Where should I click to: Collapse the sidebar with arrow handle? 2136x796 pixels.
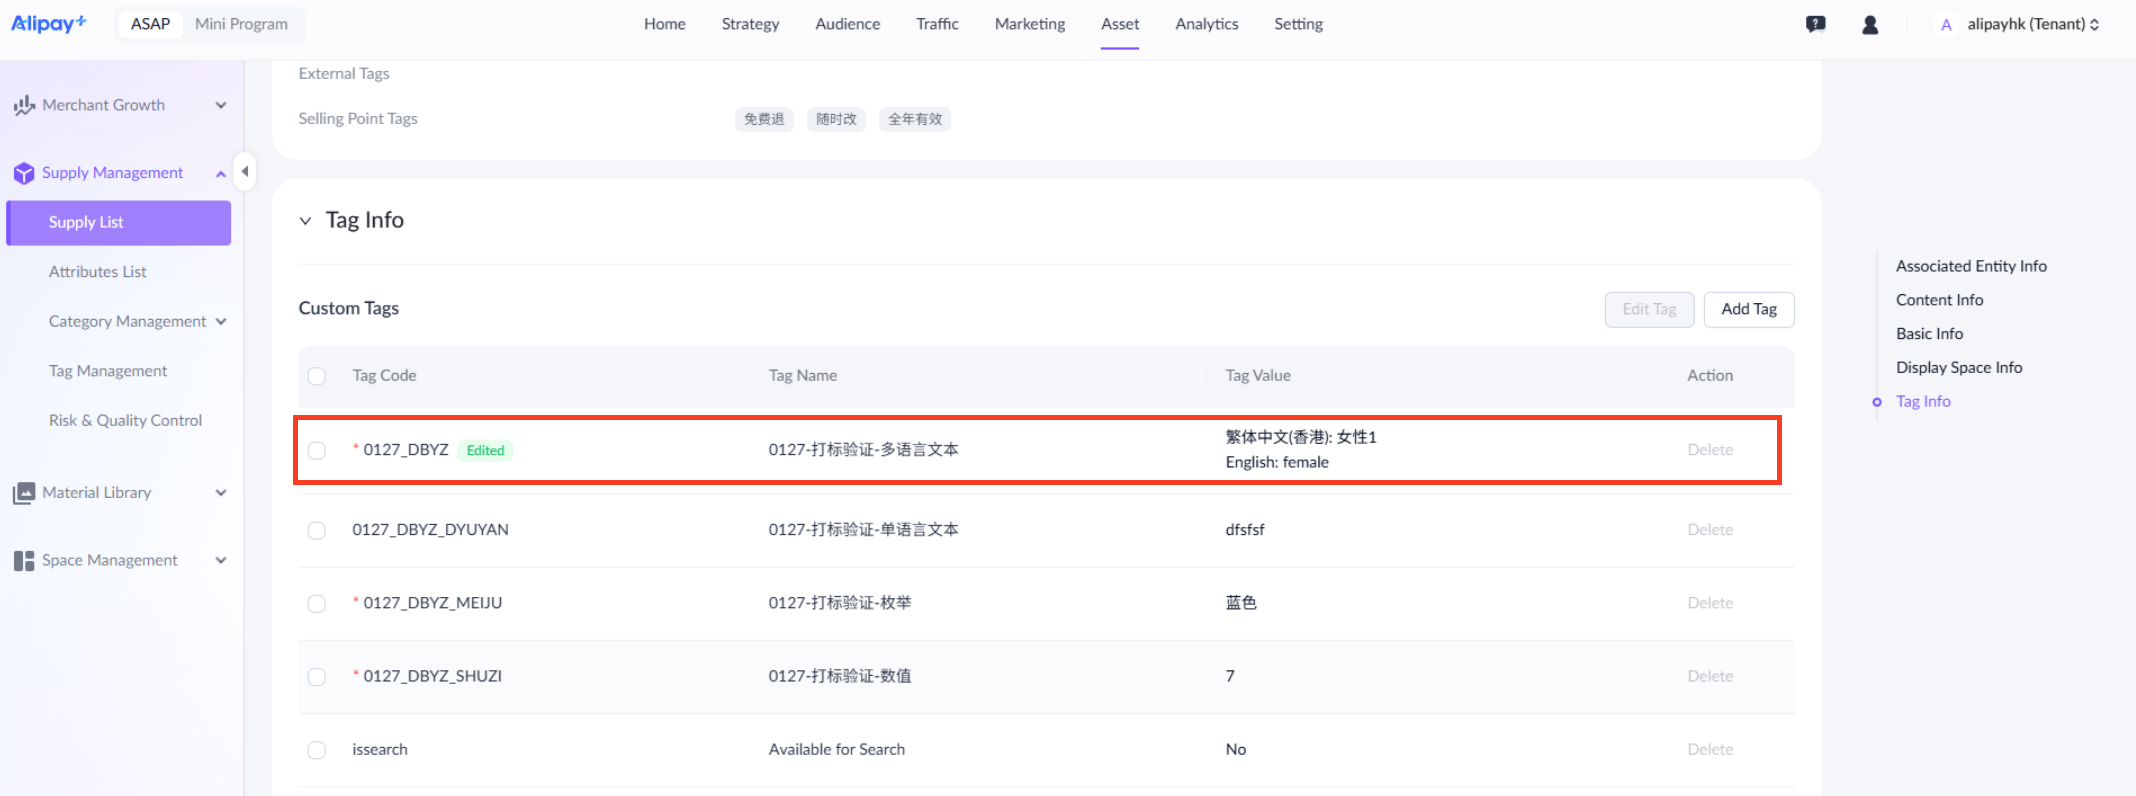point(245,172)
